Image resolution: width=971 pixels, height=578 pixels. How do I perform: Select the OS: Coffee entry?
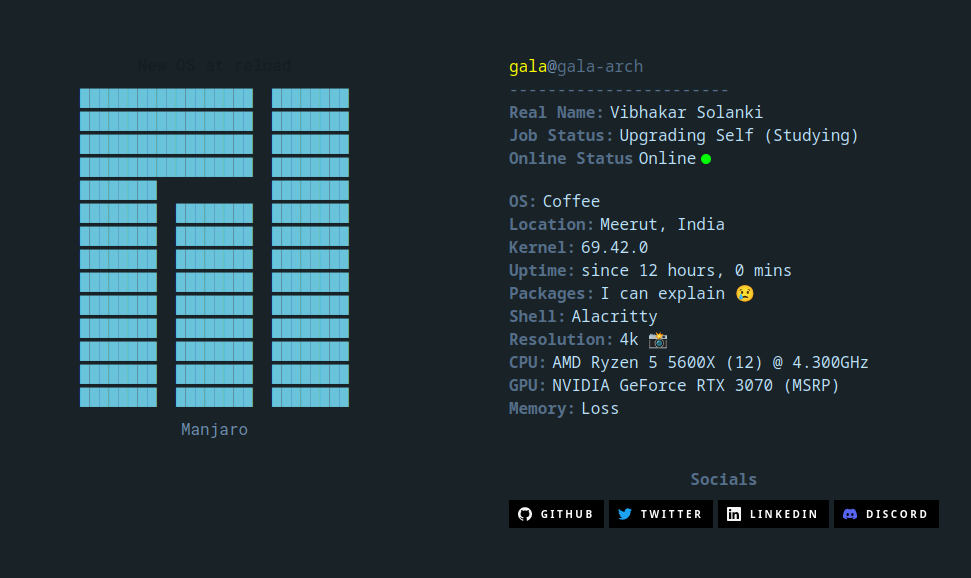555,201
